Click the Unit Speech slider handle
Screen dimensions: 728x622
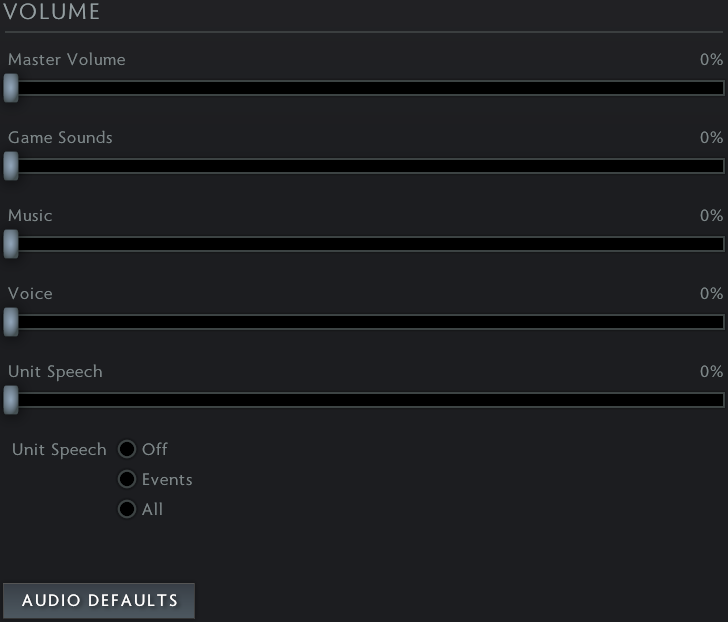pyautogui.click(x=10, y=400)
